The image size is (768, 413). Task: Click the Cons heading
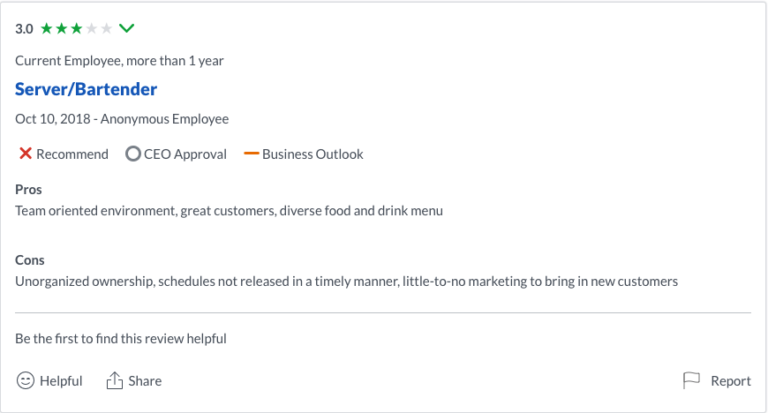(x=30, y=260)
